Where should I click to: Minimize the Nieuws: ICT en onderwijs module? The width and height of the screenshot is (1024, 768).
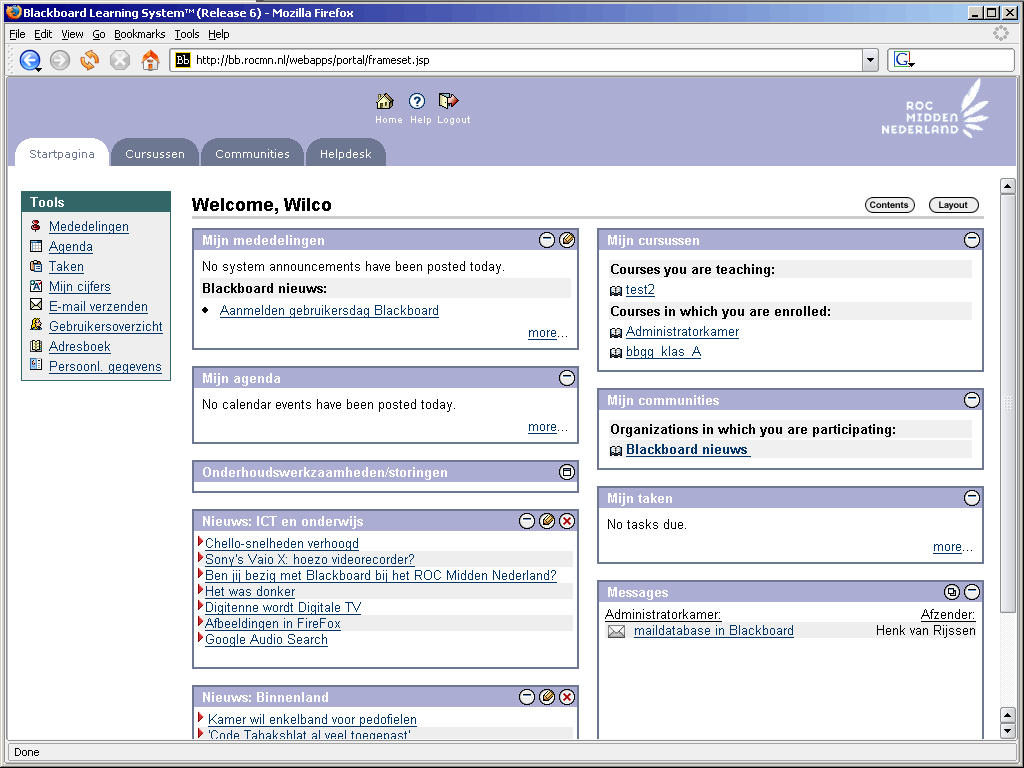[527, 520]
